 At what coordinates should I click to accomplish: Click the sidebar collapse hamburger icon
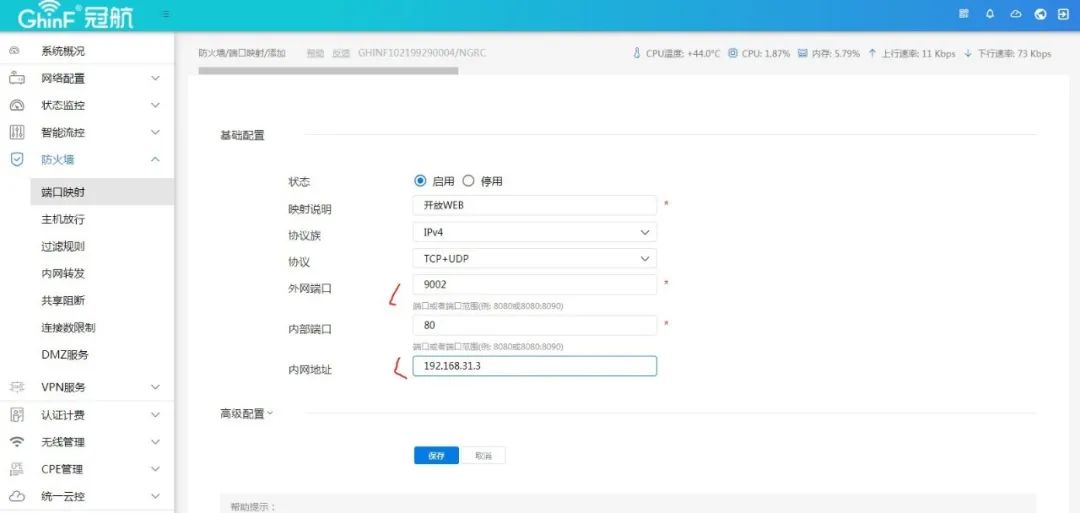pos(165,14)
